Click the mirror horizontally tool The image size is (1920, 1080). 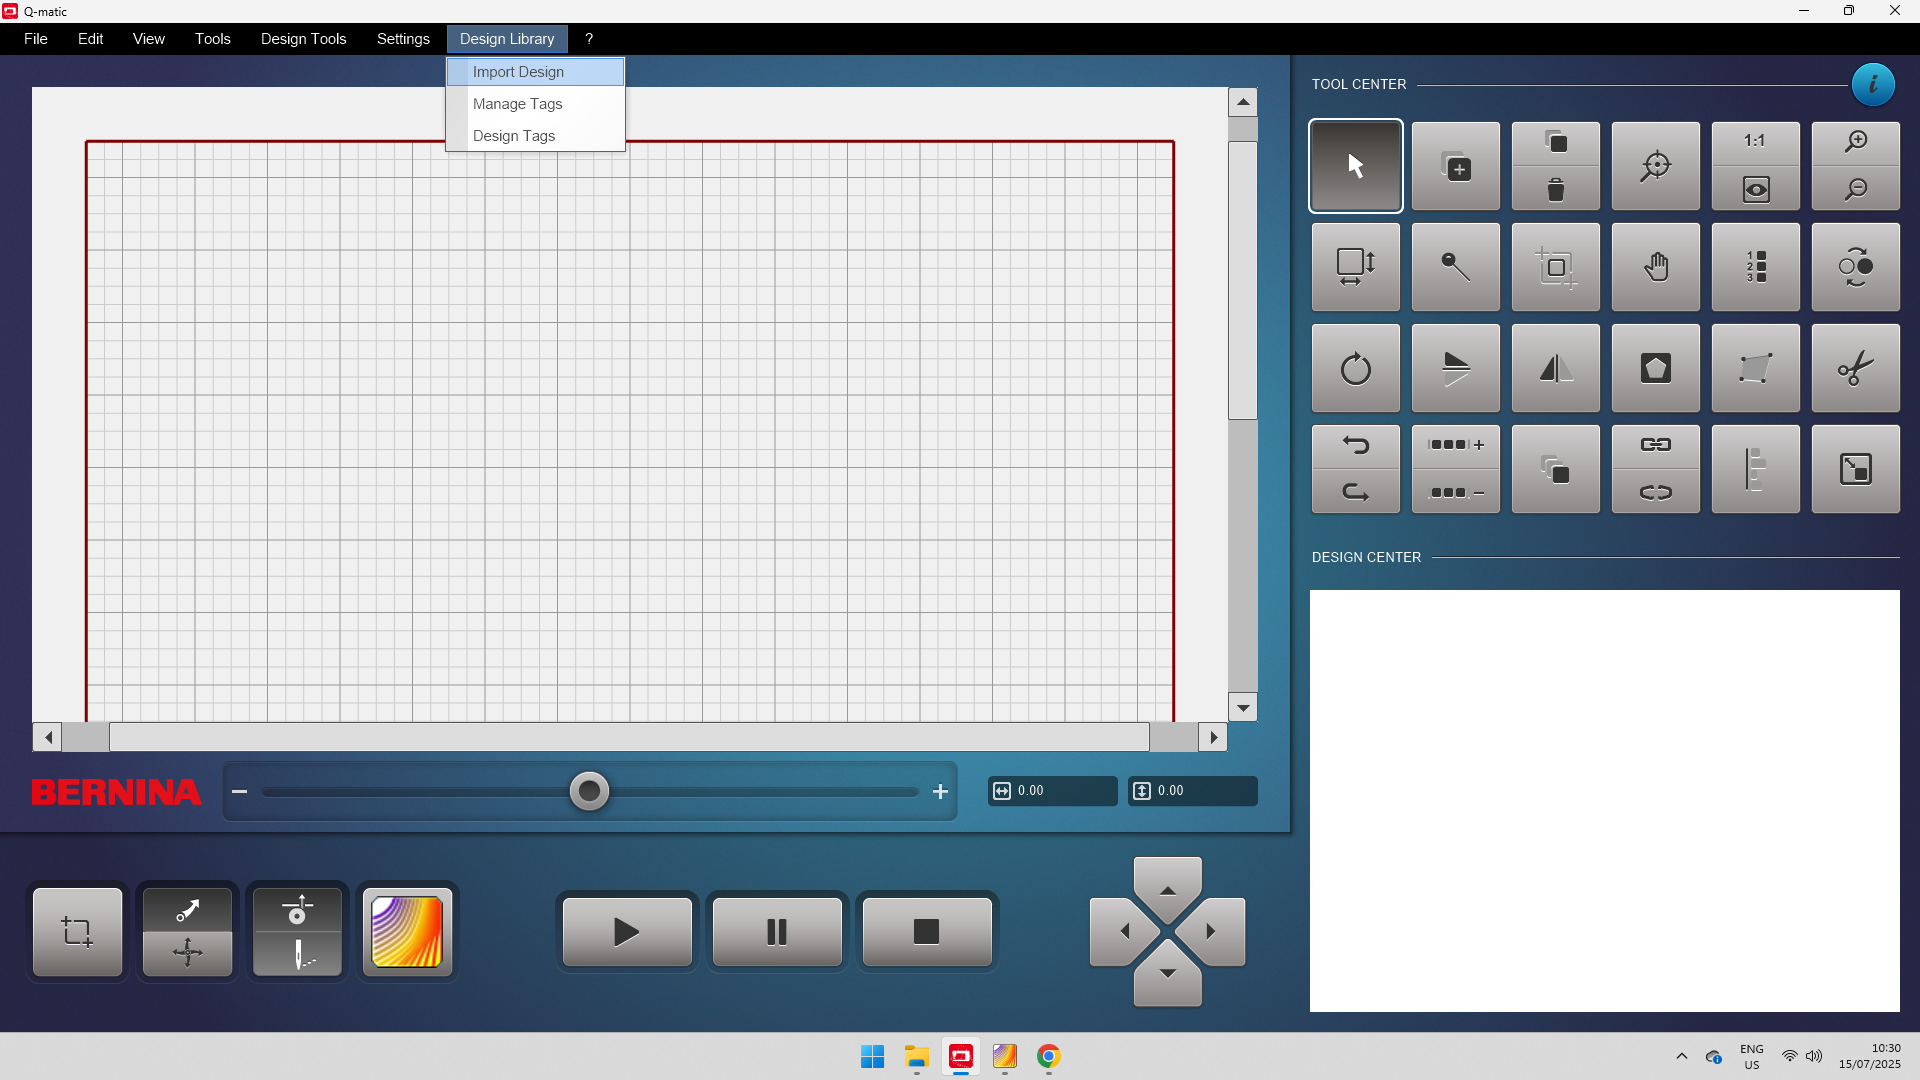coord(1555,368)
